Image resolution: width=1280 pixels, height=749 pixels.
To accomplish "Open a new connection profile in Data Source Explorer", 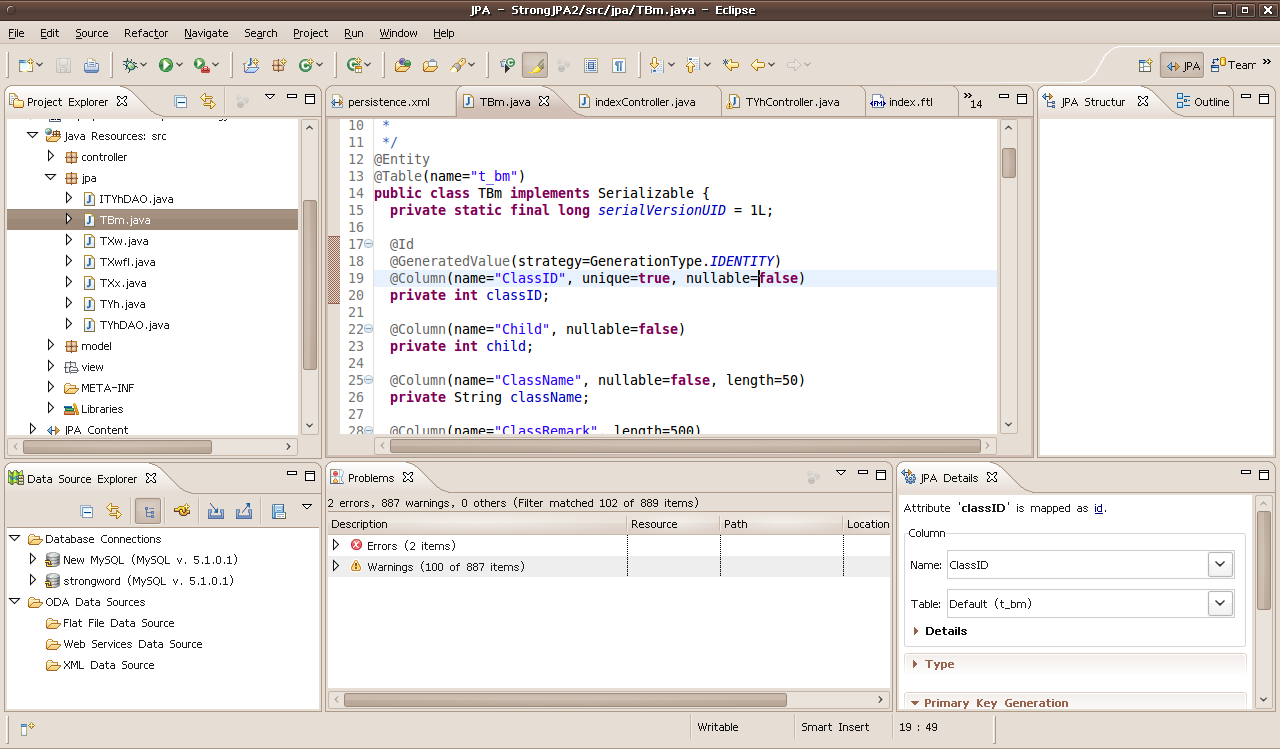I will 181,511.
